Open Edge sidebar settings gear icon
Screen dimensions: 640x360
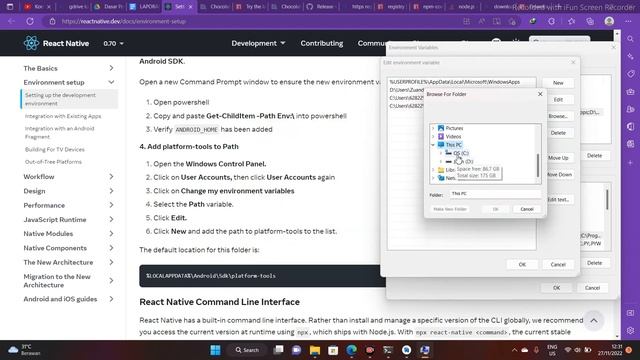631,330
